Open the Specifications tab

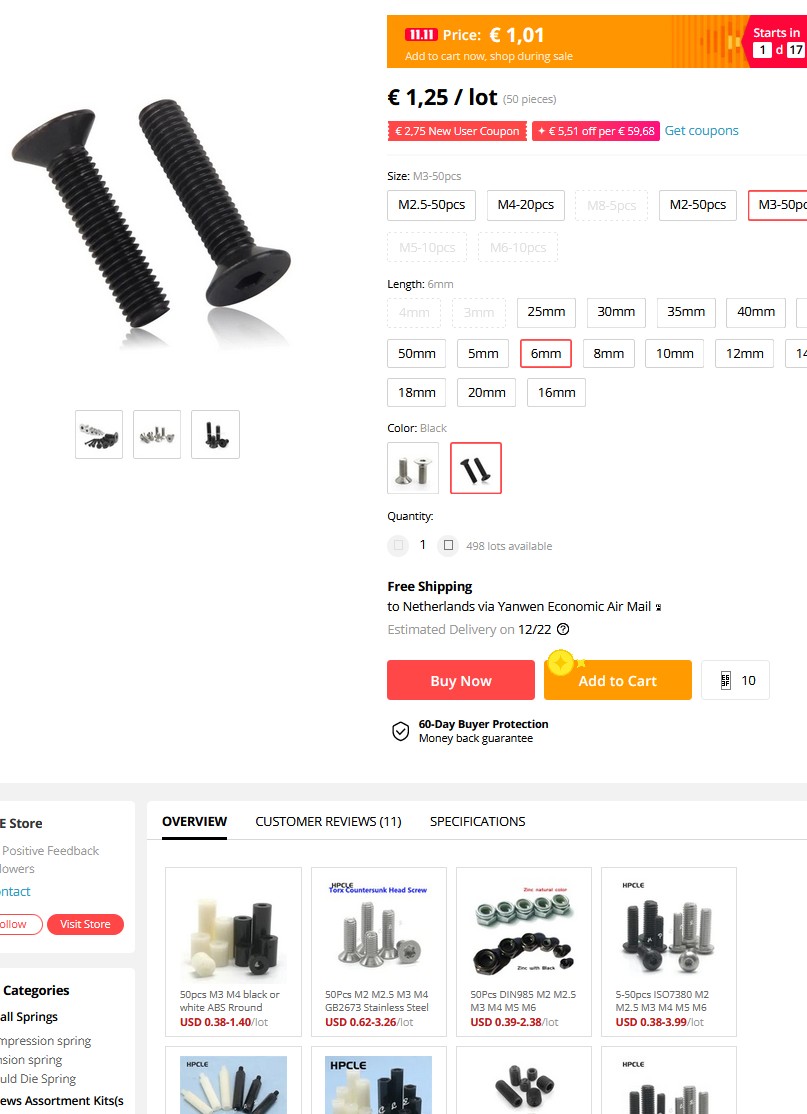(x=477, y=822)
